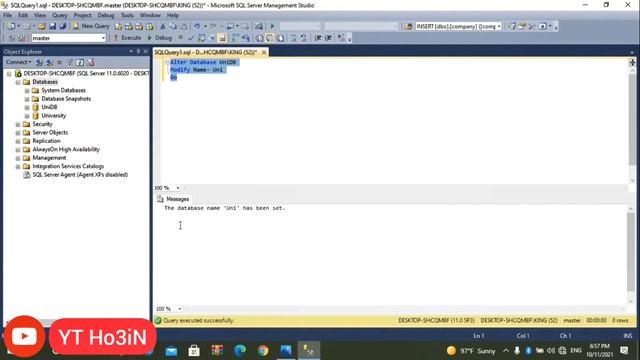Select the University database

pyautogui.click(x=53, y=116)
